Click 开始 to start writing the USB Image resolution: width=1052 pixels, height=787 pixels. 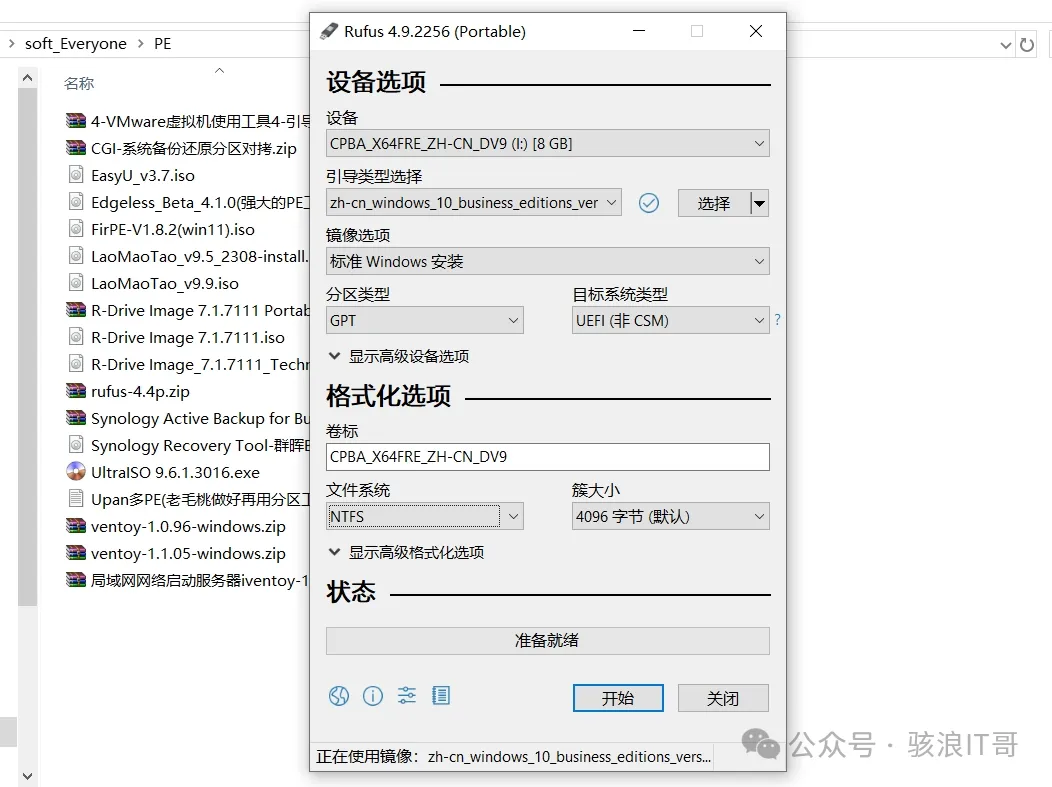(617, 698)
